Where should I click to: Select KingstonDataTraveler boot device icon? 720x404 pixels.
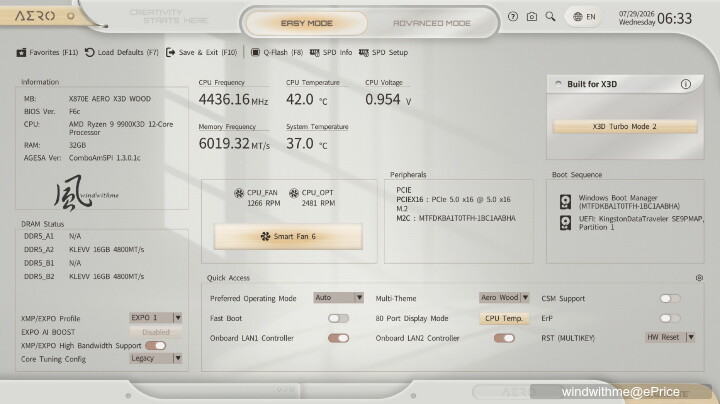[565, 223]
